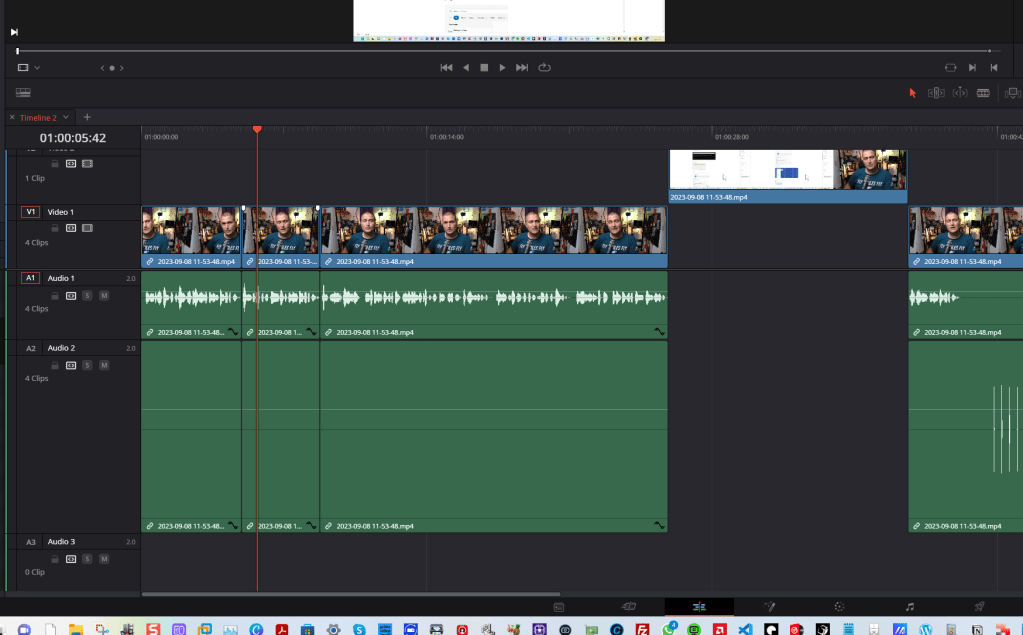Select the Blade edit tool

click(x=983, y=93)
